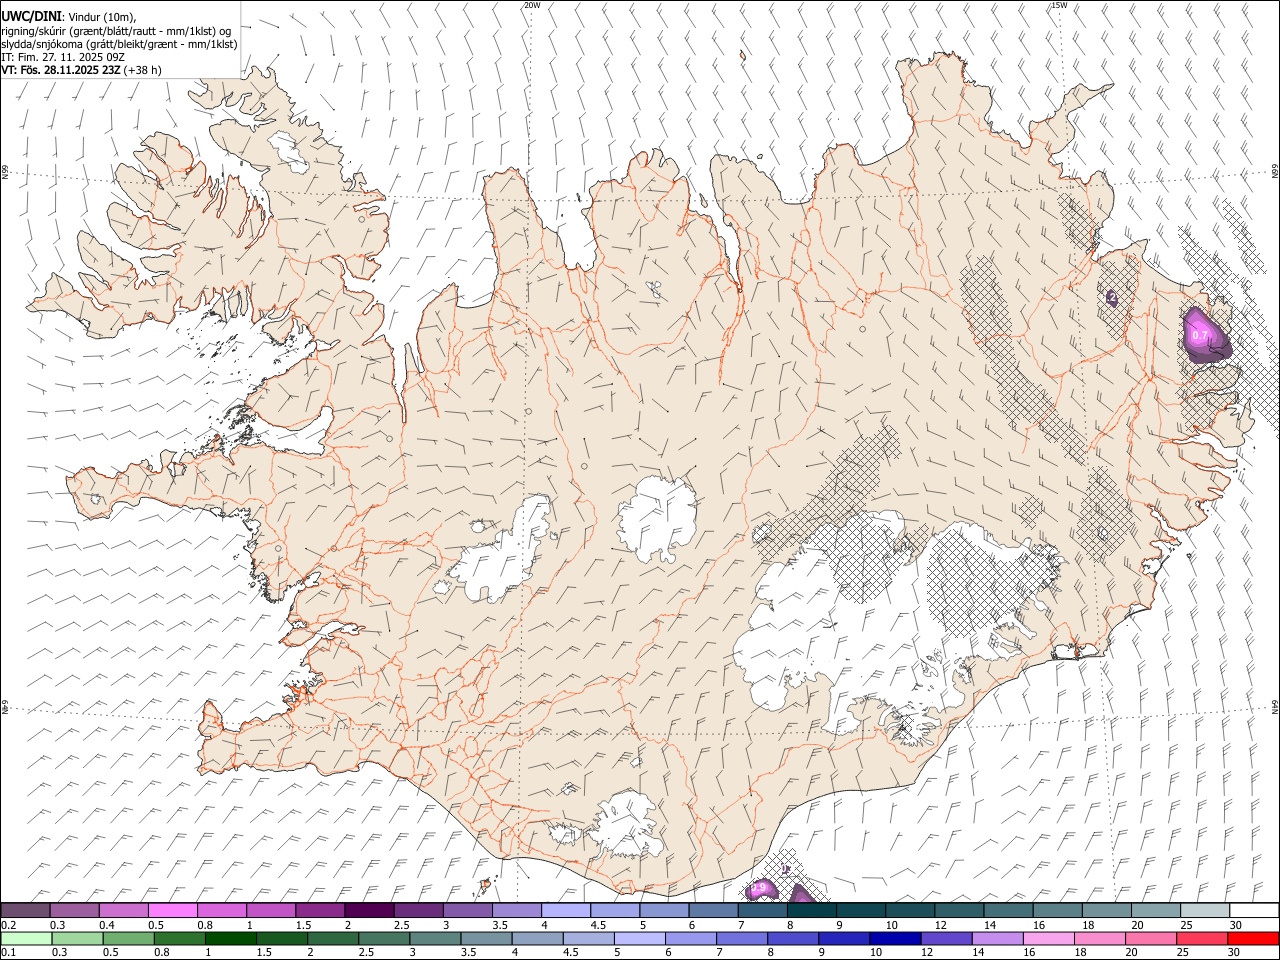Image resolution: width=1280 pixels, height=960 pixels.
Task: Select the 'Vindur (10m),' header text
Action: tap(102, 17)
